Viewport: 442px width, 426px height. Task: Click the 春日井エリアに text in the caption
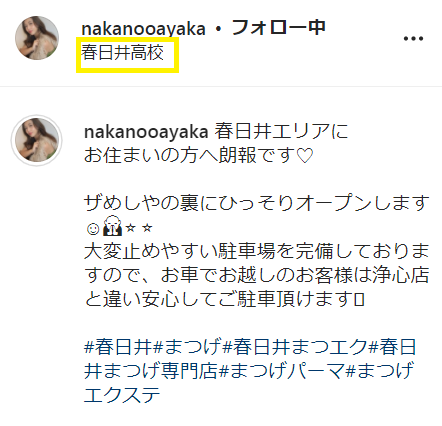pyautogui.click(x=281, y=132)
